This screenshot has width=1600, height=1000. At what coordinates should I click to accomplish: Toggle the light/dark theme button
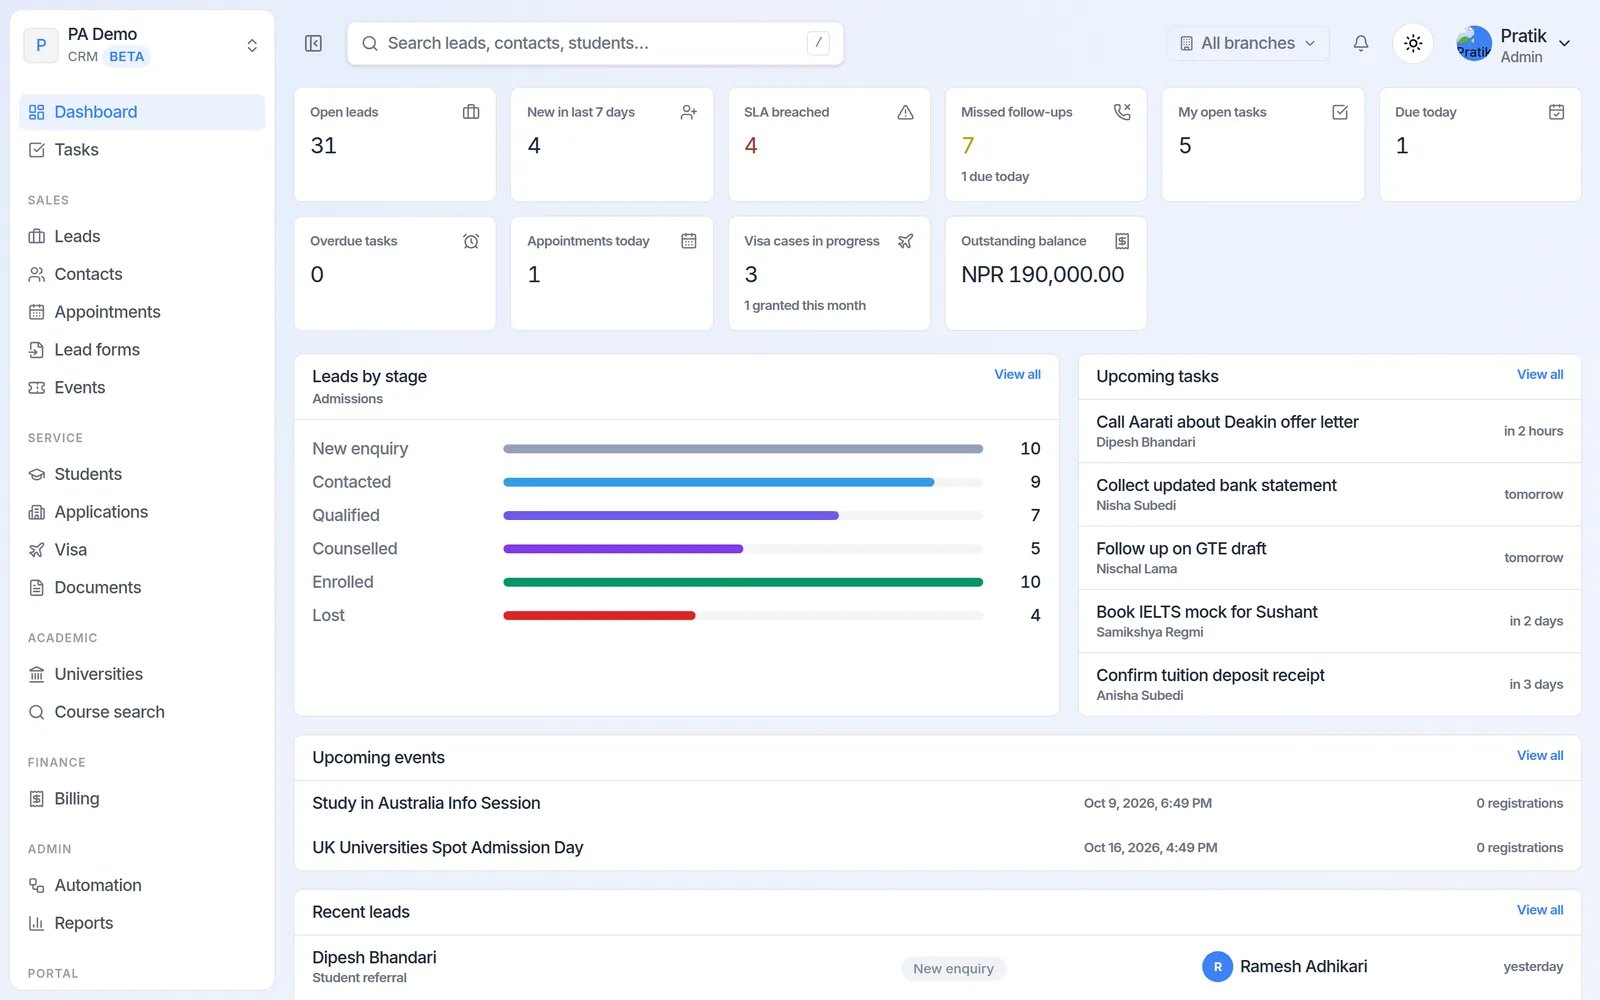pyautogui.click(x=1413, y=43)
